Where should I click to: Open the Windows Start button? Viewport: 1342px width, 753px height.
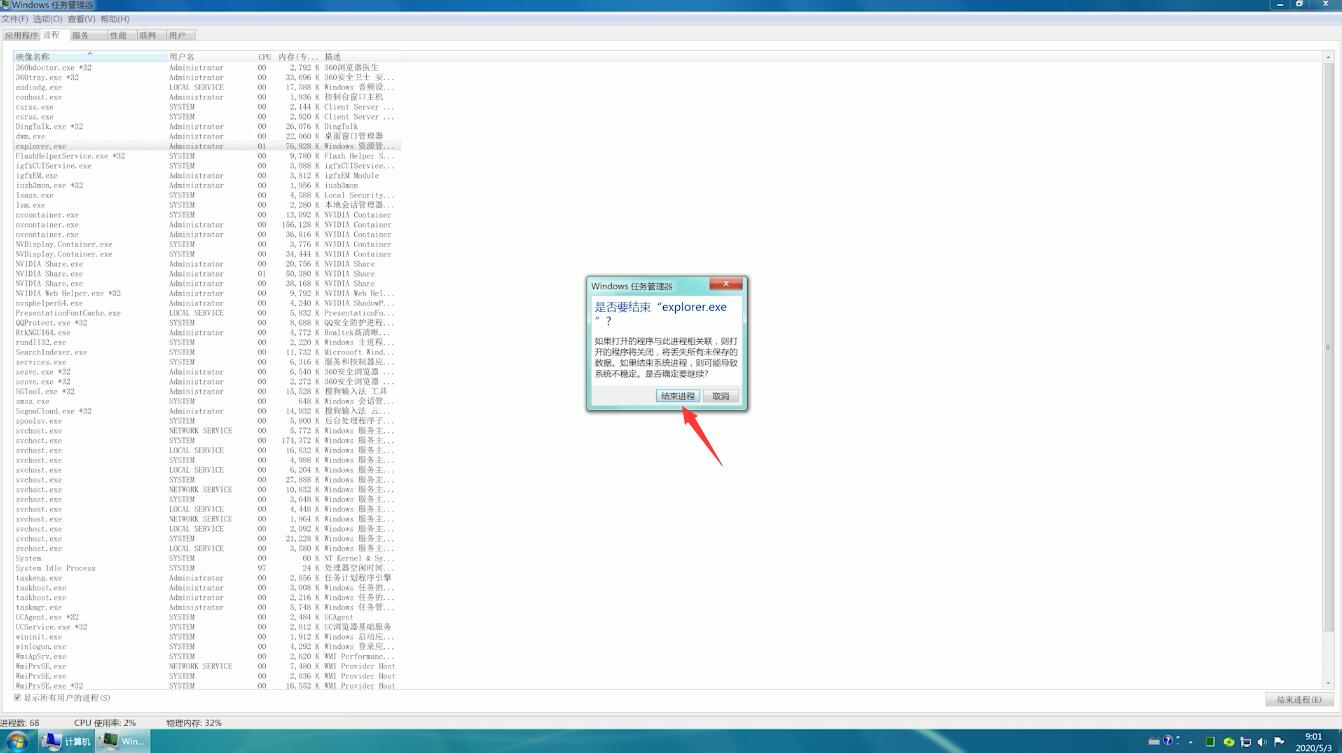[17, 741]
